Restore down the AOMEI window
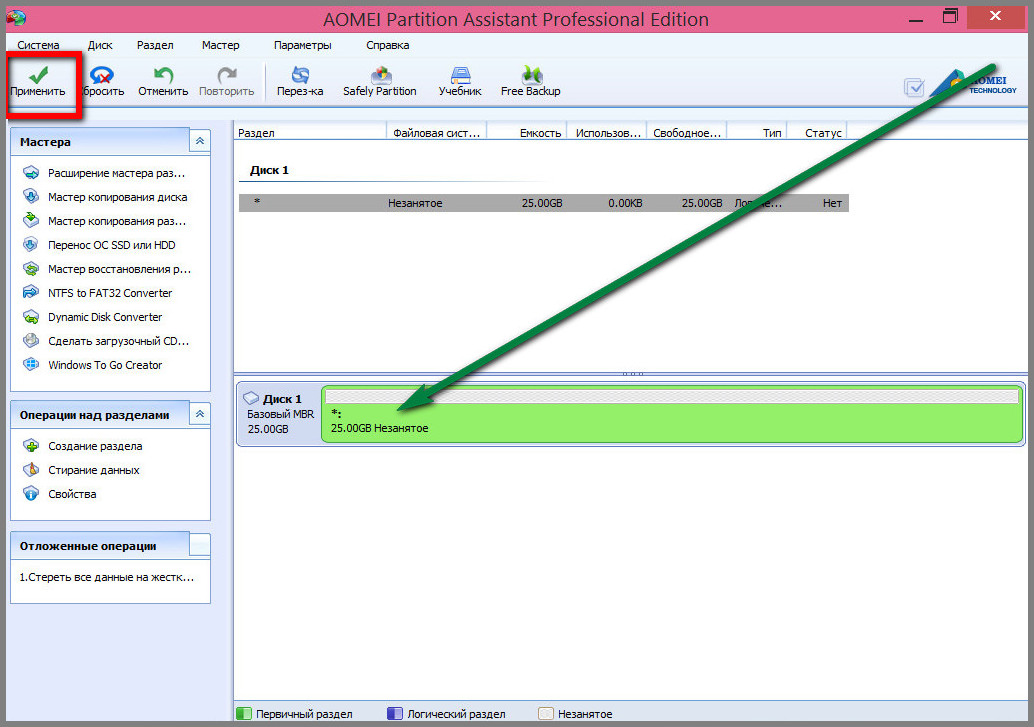1034x727 pixels. pos(950,17)
